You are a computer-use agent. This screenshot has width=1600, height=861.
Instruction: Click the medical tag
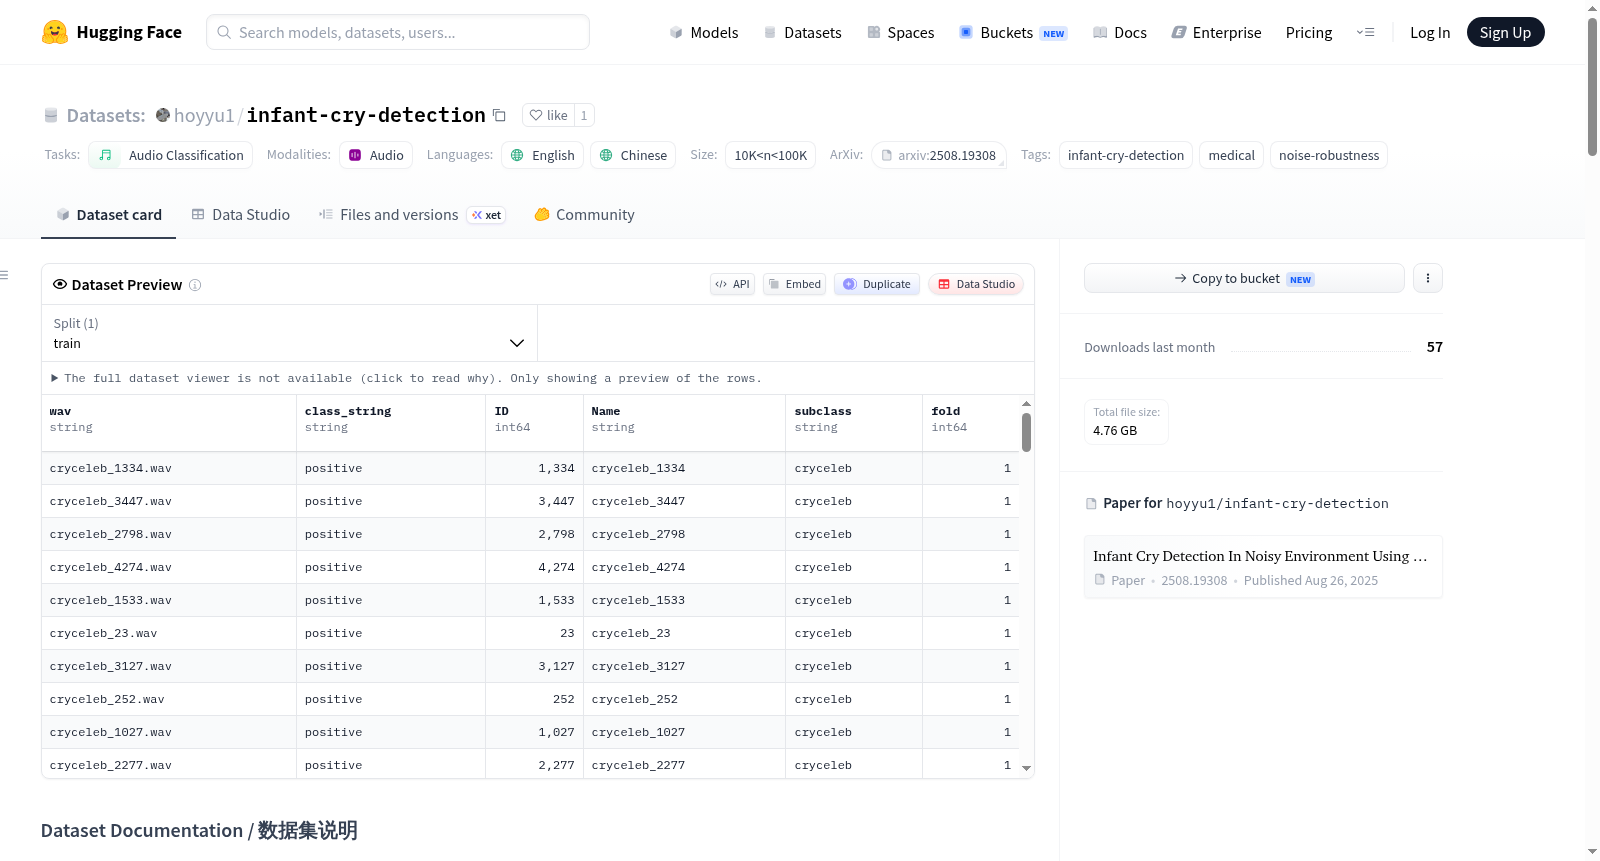pos(1231,155)
